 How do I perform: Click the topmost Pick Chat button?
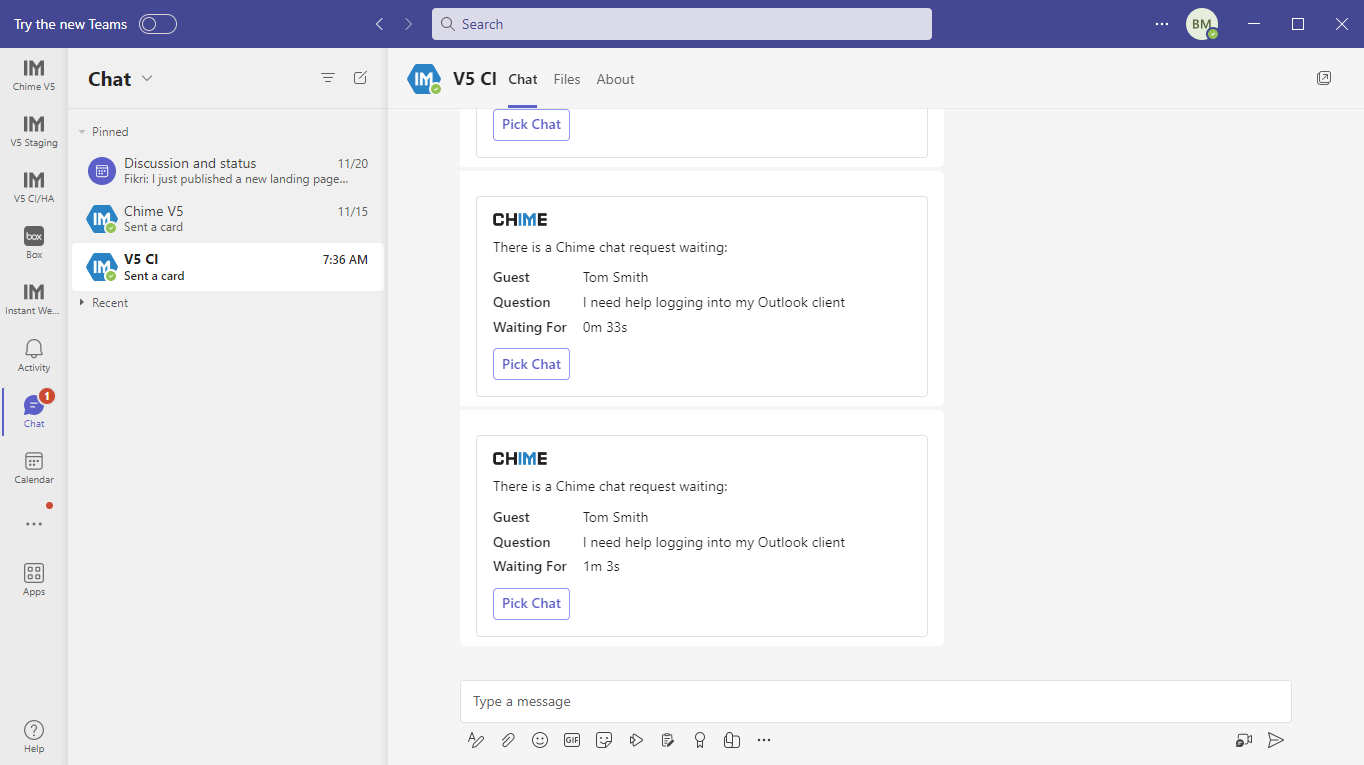[x=531, y=124]
